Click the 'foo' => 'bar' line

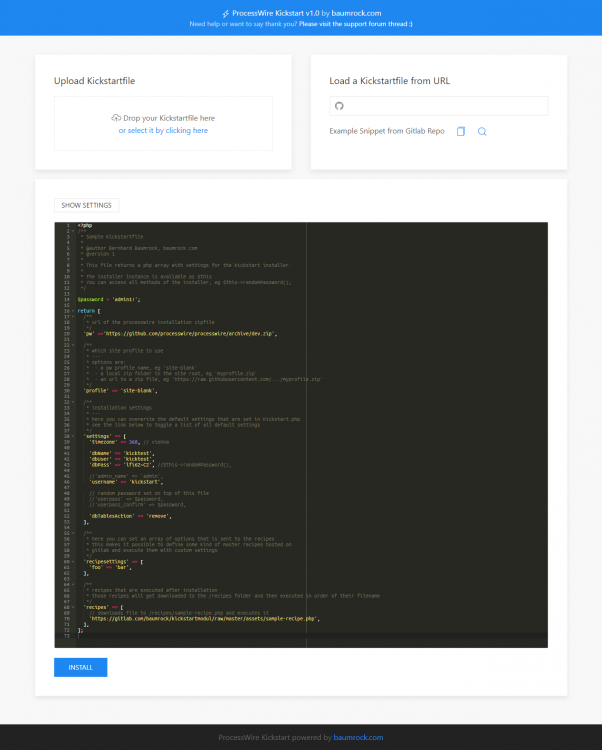click(110, 567)
